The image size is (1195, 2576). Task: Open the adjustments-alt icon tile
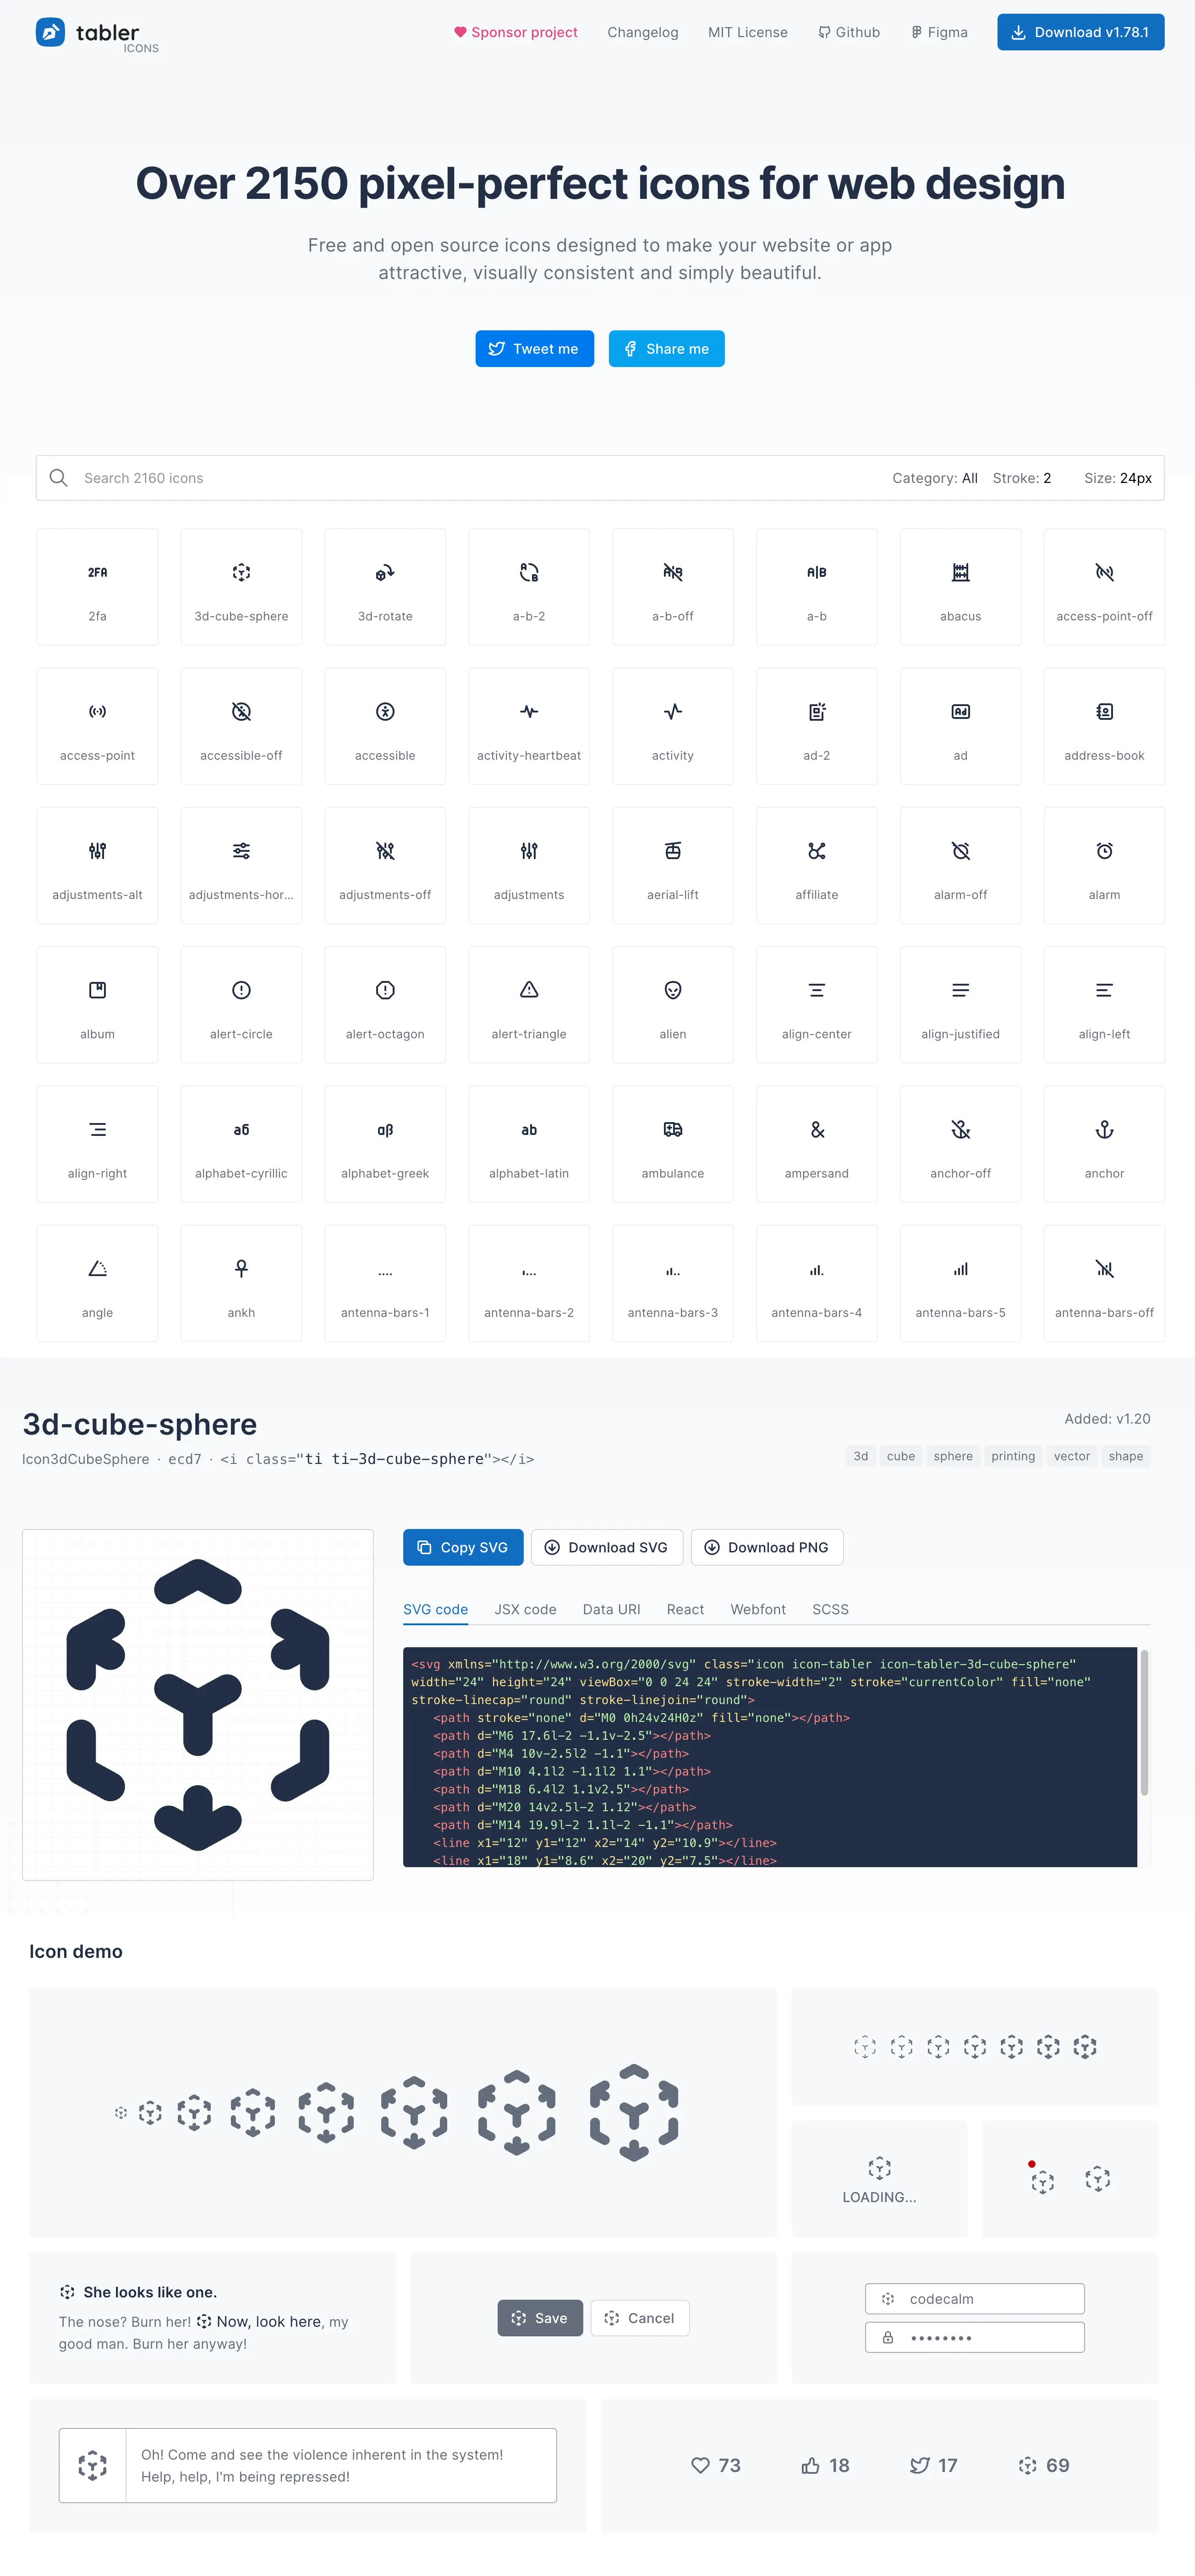[97, 865]
